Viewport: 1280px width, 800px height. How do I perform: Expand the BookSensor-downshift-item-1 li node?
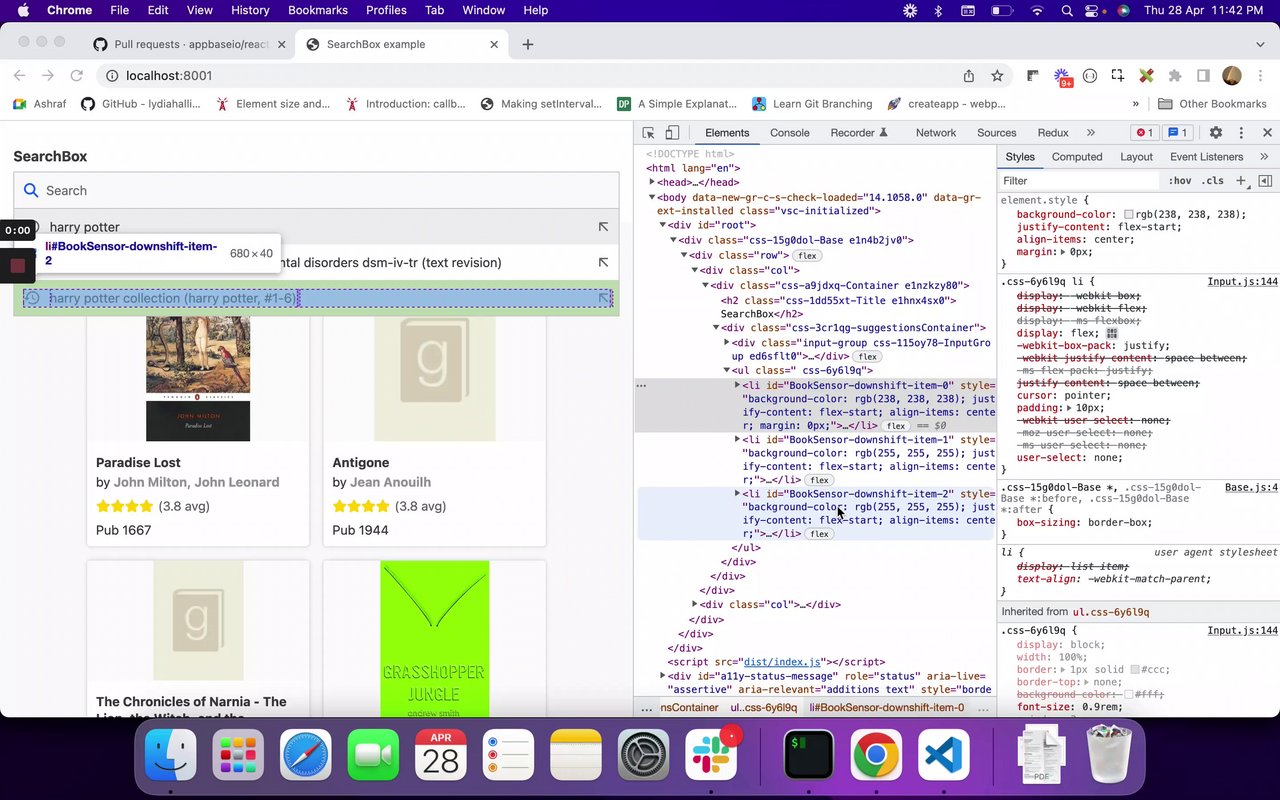(738, 440)
